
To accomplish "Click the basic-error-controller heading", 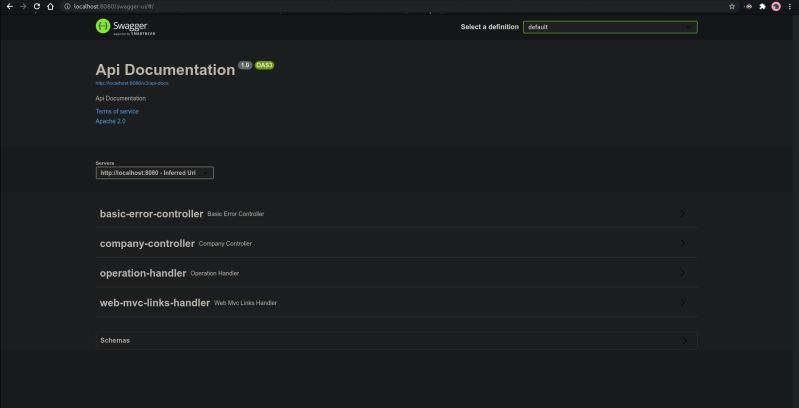I will coord(151,214).
